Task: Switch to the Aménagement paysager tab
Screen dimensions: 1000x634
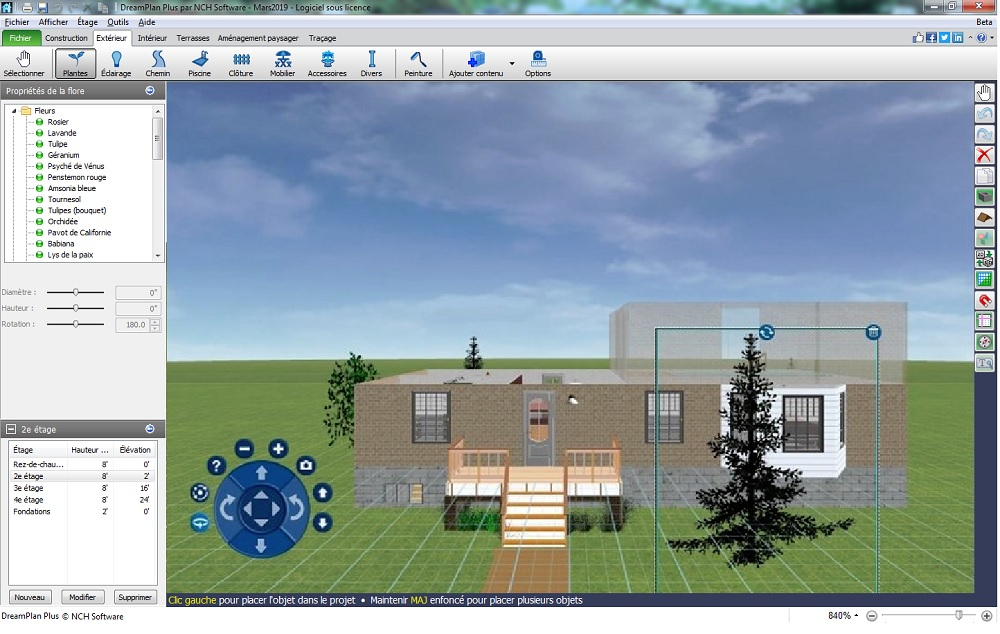Action: 258,38
